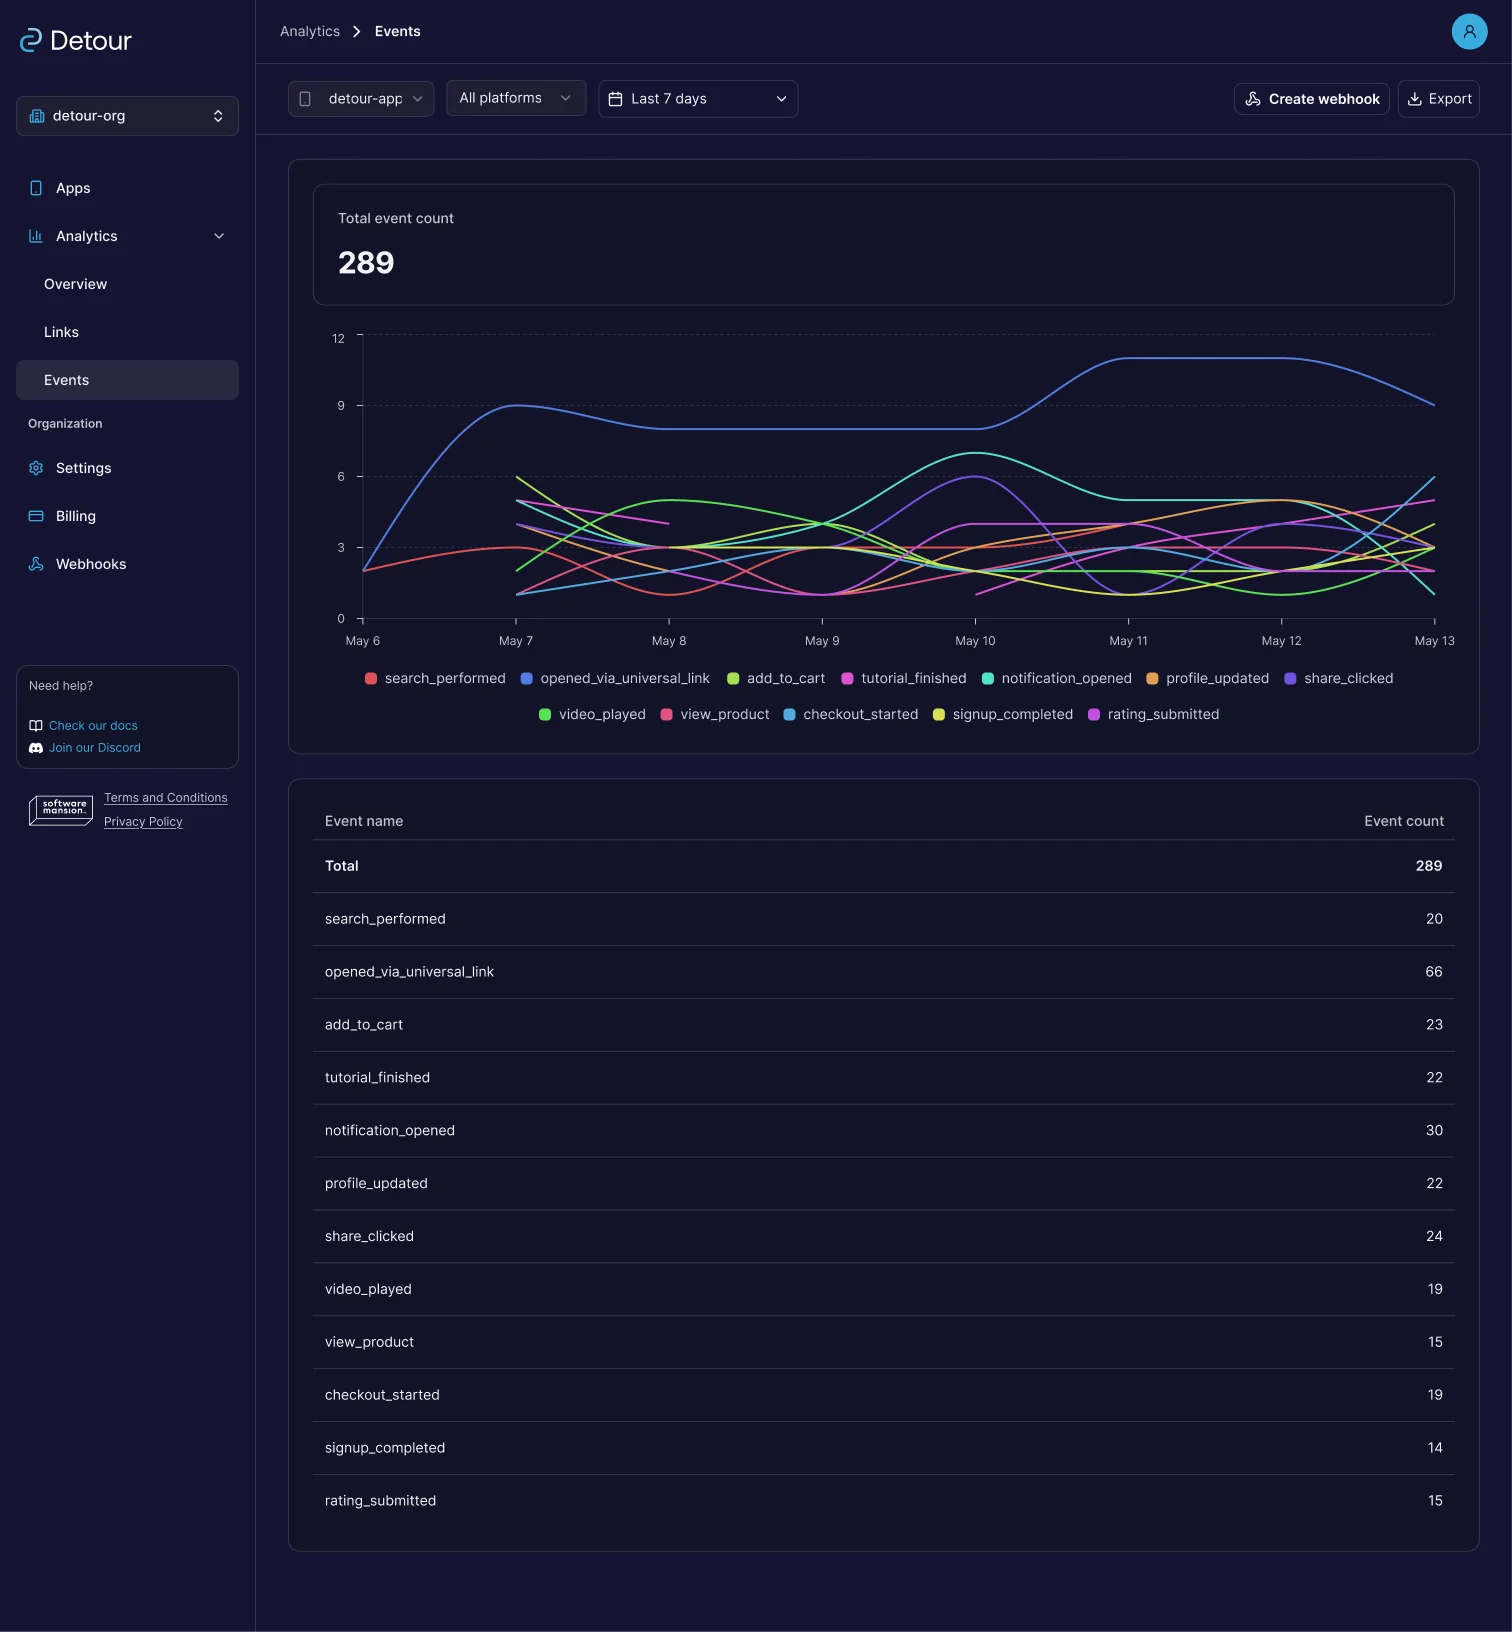Click the Detour logo icon
This screenshot has height=1632, width=1512.
point(31,40)
